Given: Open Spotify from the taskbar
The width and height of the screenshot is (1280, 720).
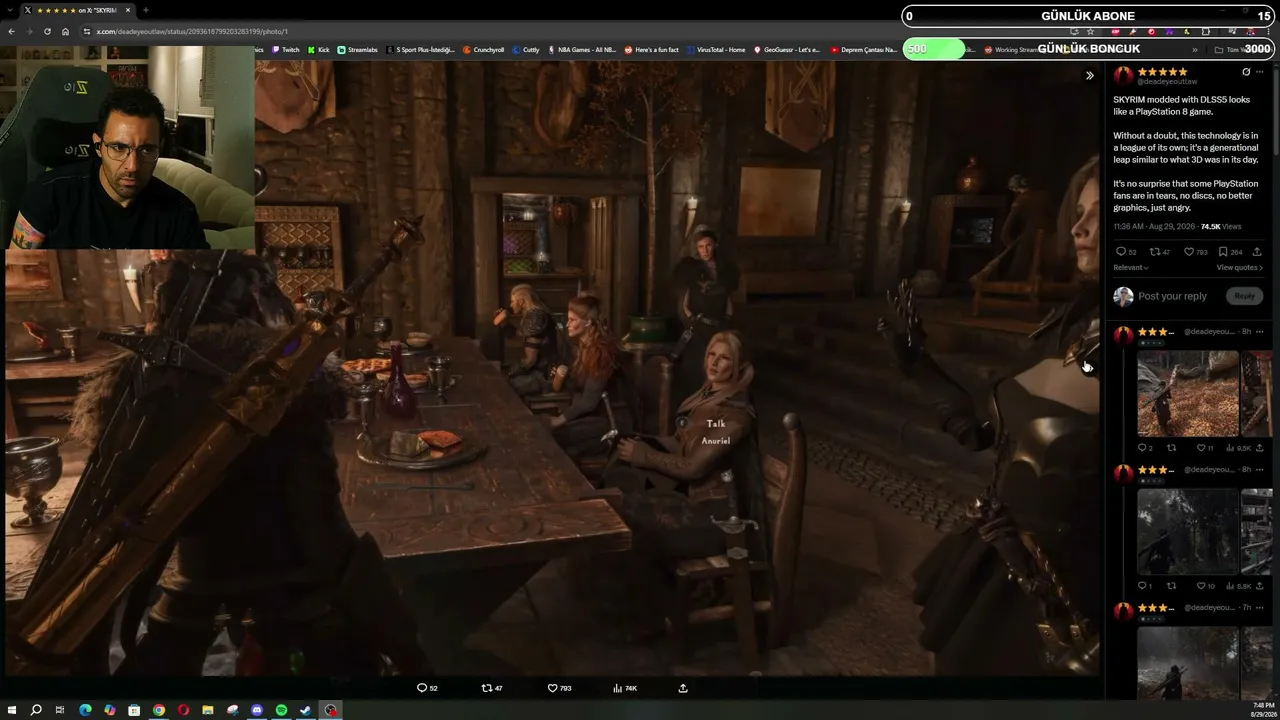Looking at the screenshot, I should tap(281, 710).
